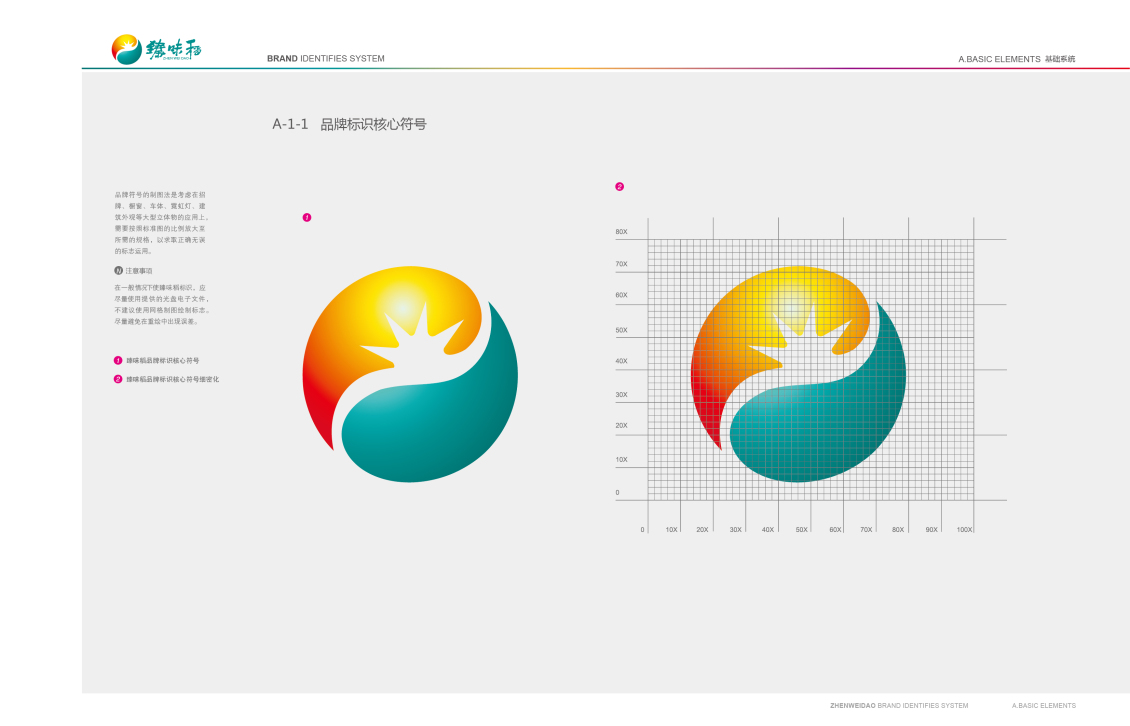The image size is (1130, 726).
Task: Click the legend text "臻味稻品牌标识核心符号"
Action: point(163,360)
